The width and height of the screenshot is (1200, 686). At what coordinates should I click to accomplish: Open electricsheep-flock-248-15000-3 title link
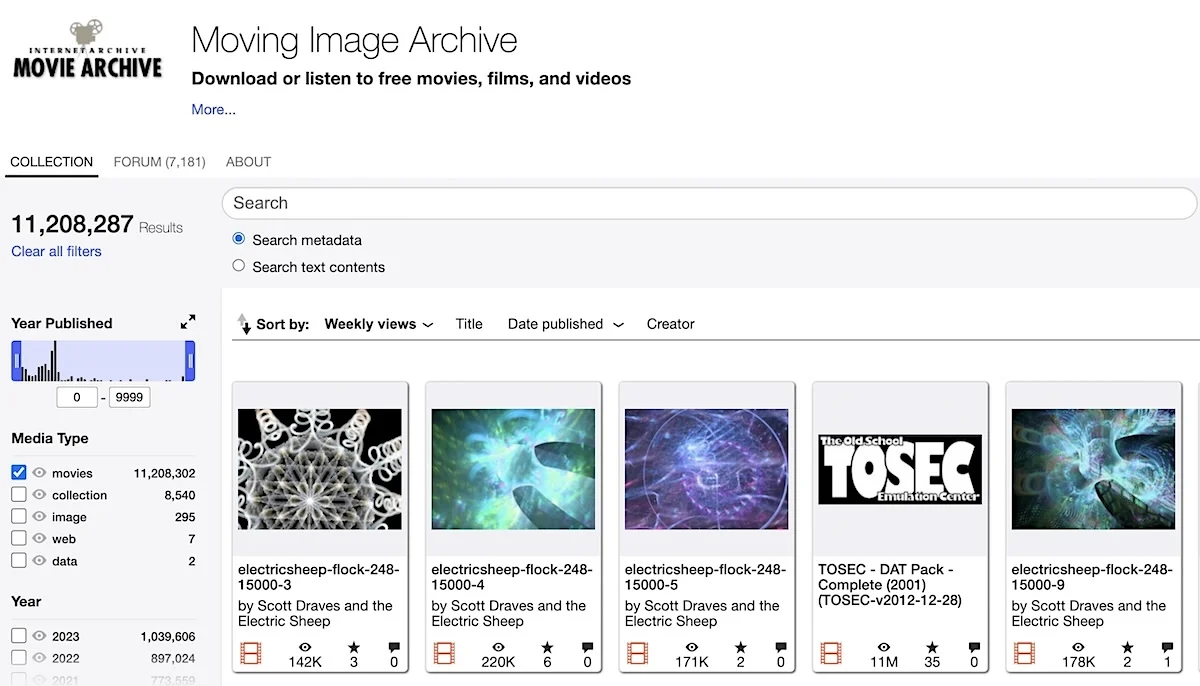319,577
